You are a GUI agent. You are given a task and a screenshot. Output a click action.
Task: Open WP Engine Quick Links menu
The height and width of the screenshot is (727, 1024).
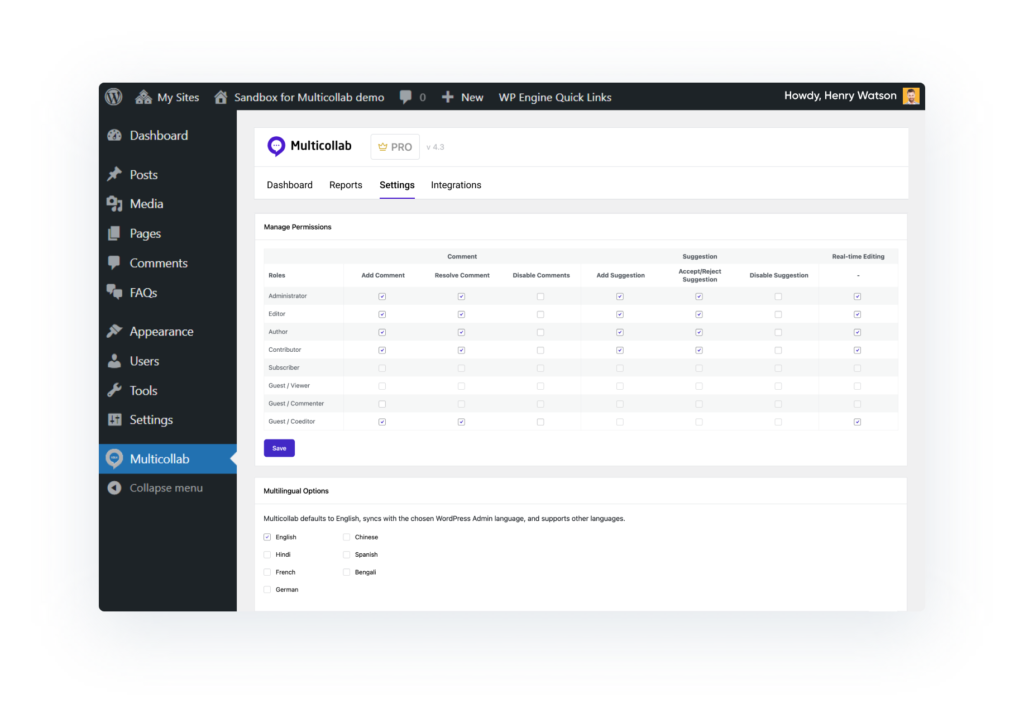pos(555,97)
